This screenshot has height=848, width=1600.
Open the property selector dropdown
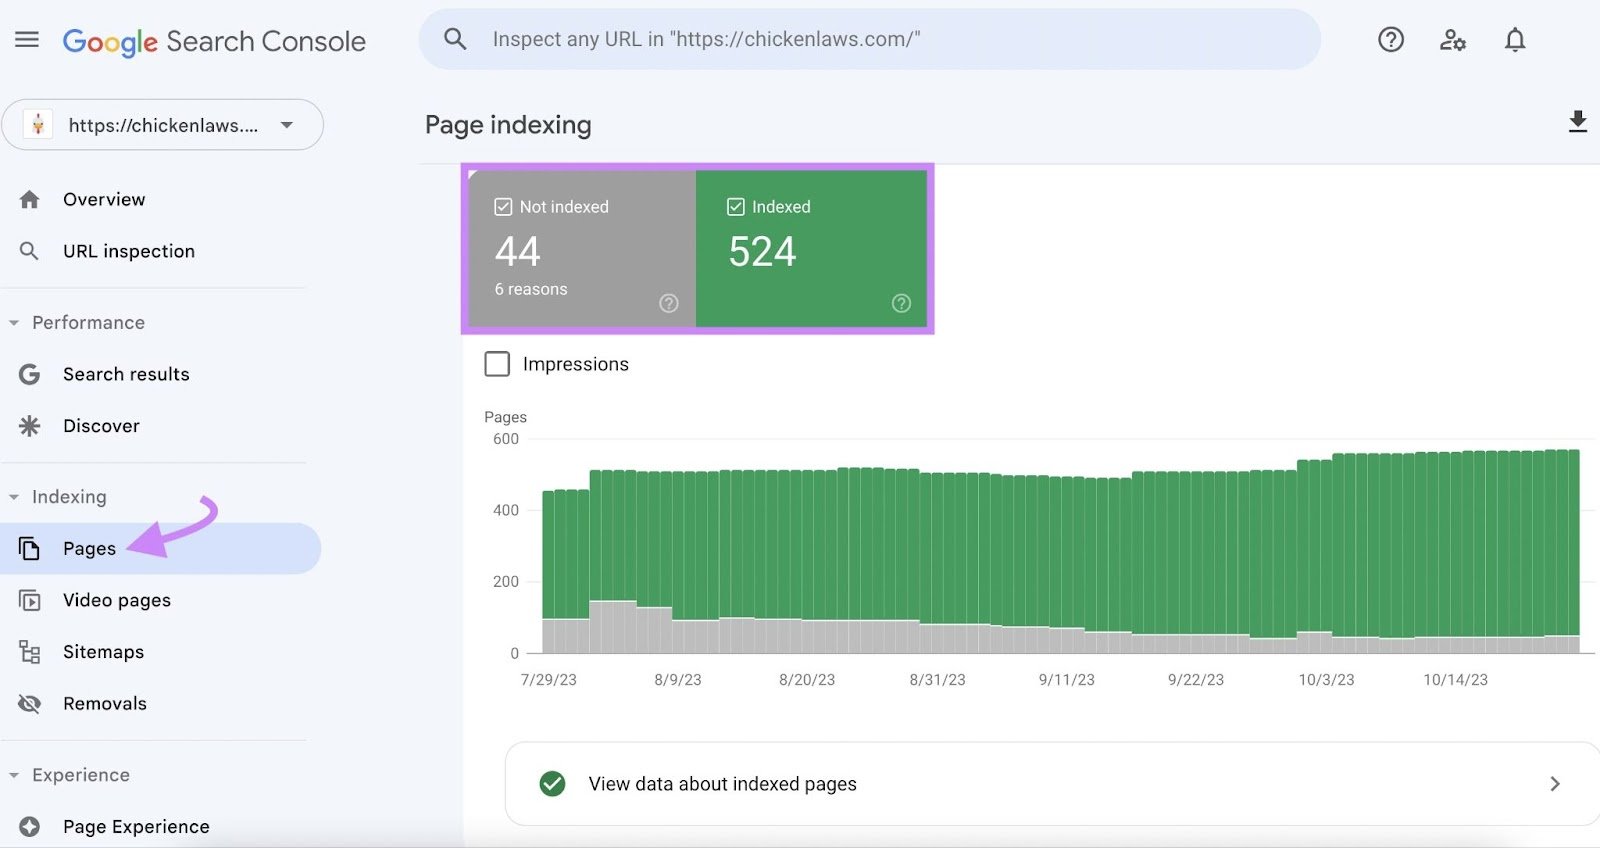pyautogui.click(x=163, y=125)
